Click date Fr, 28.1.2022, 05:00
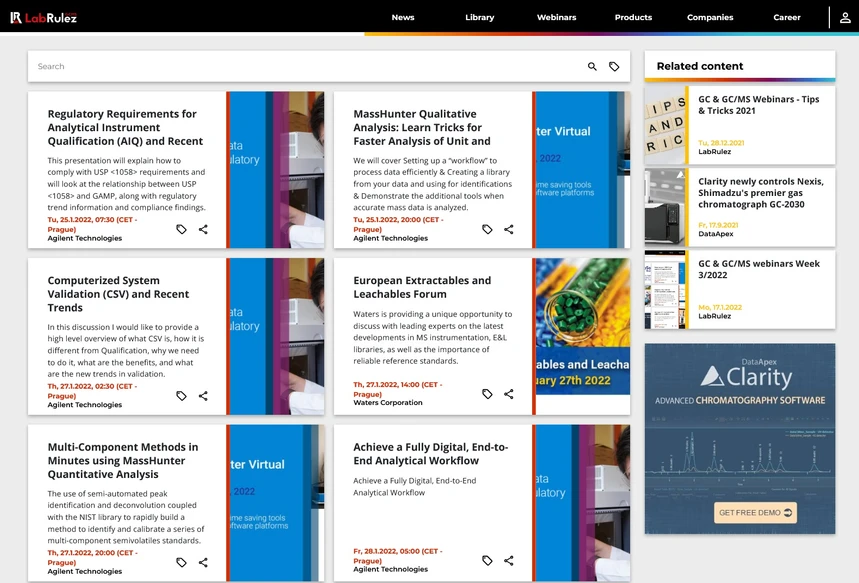 [x=398, y=556]
